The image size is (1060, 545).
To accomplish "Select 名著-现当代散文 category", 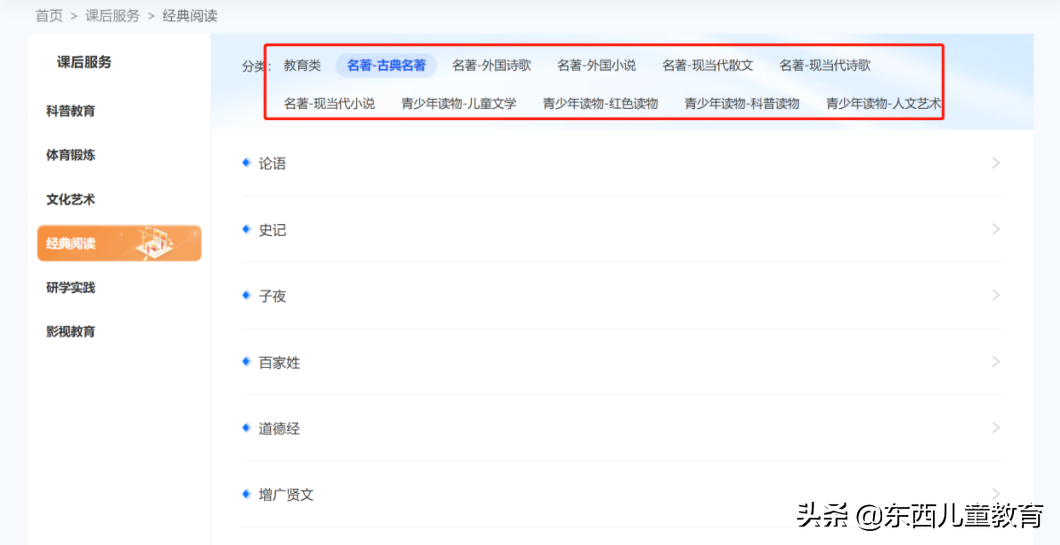I will (708, 66).
